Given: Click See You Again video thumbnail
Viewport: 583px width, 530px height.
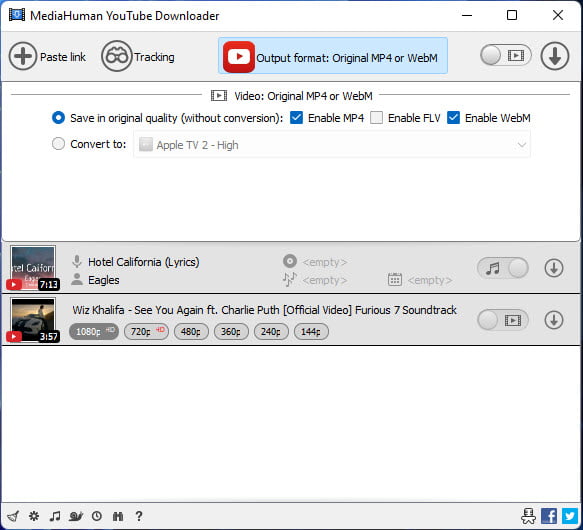Looking at the screenshot, I should [33, 319].
